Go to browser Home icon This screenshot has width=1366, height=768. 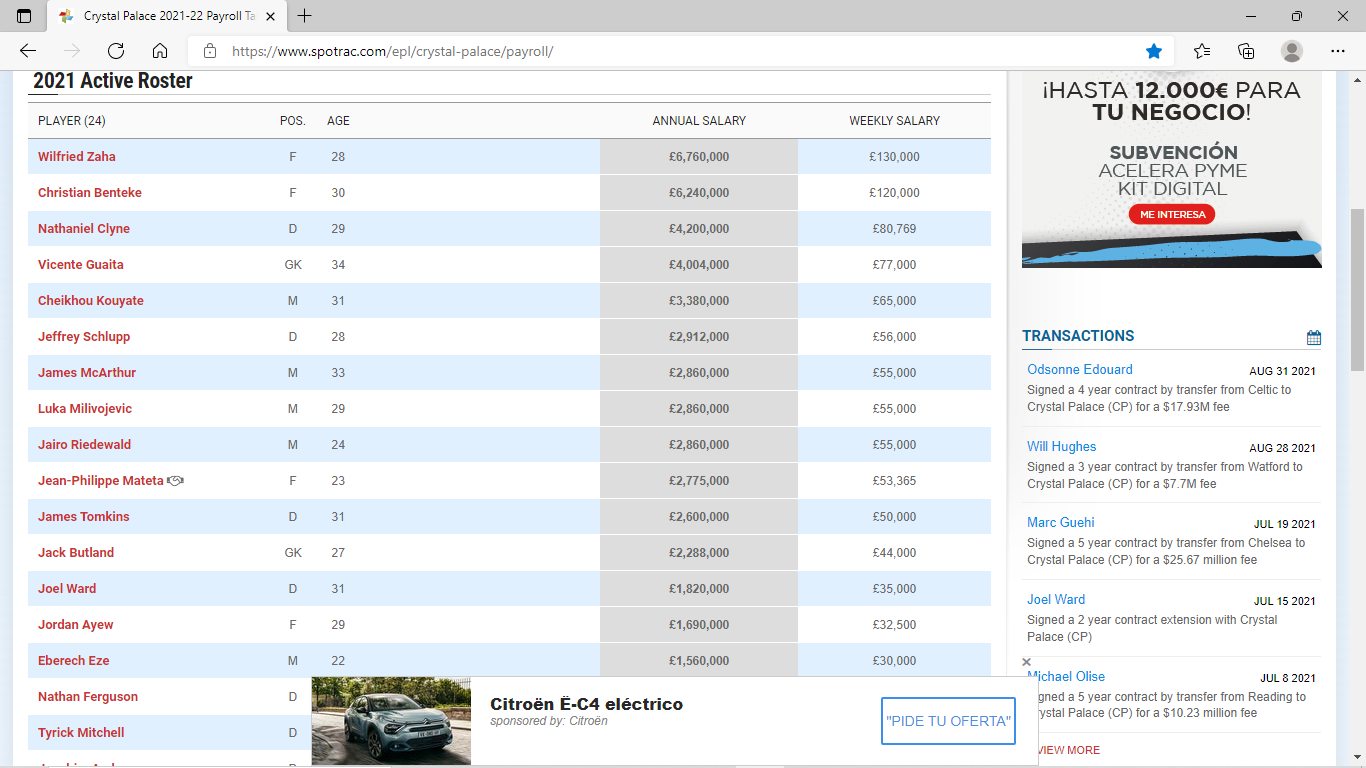coord(160,51)
